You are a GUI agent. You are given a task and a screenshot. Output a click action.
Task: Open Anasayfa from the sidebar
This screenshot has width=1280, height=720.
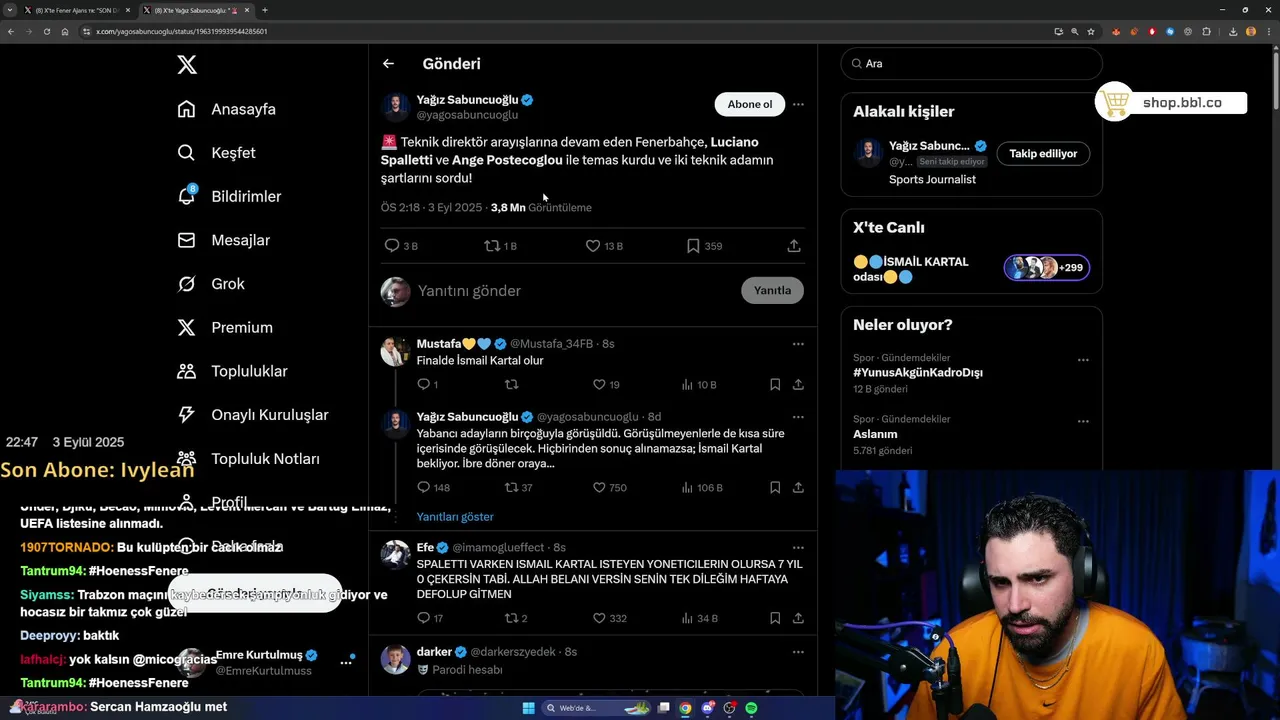(226, 109)
